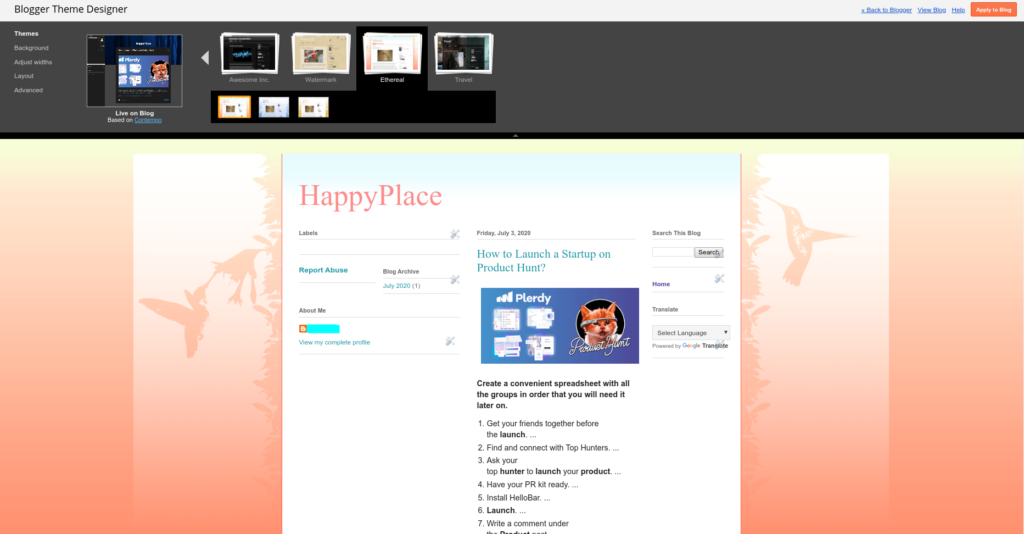Click the HappyPlace blog title
The image size is (1024, 534).
tap(370, 196)
